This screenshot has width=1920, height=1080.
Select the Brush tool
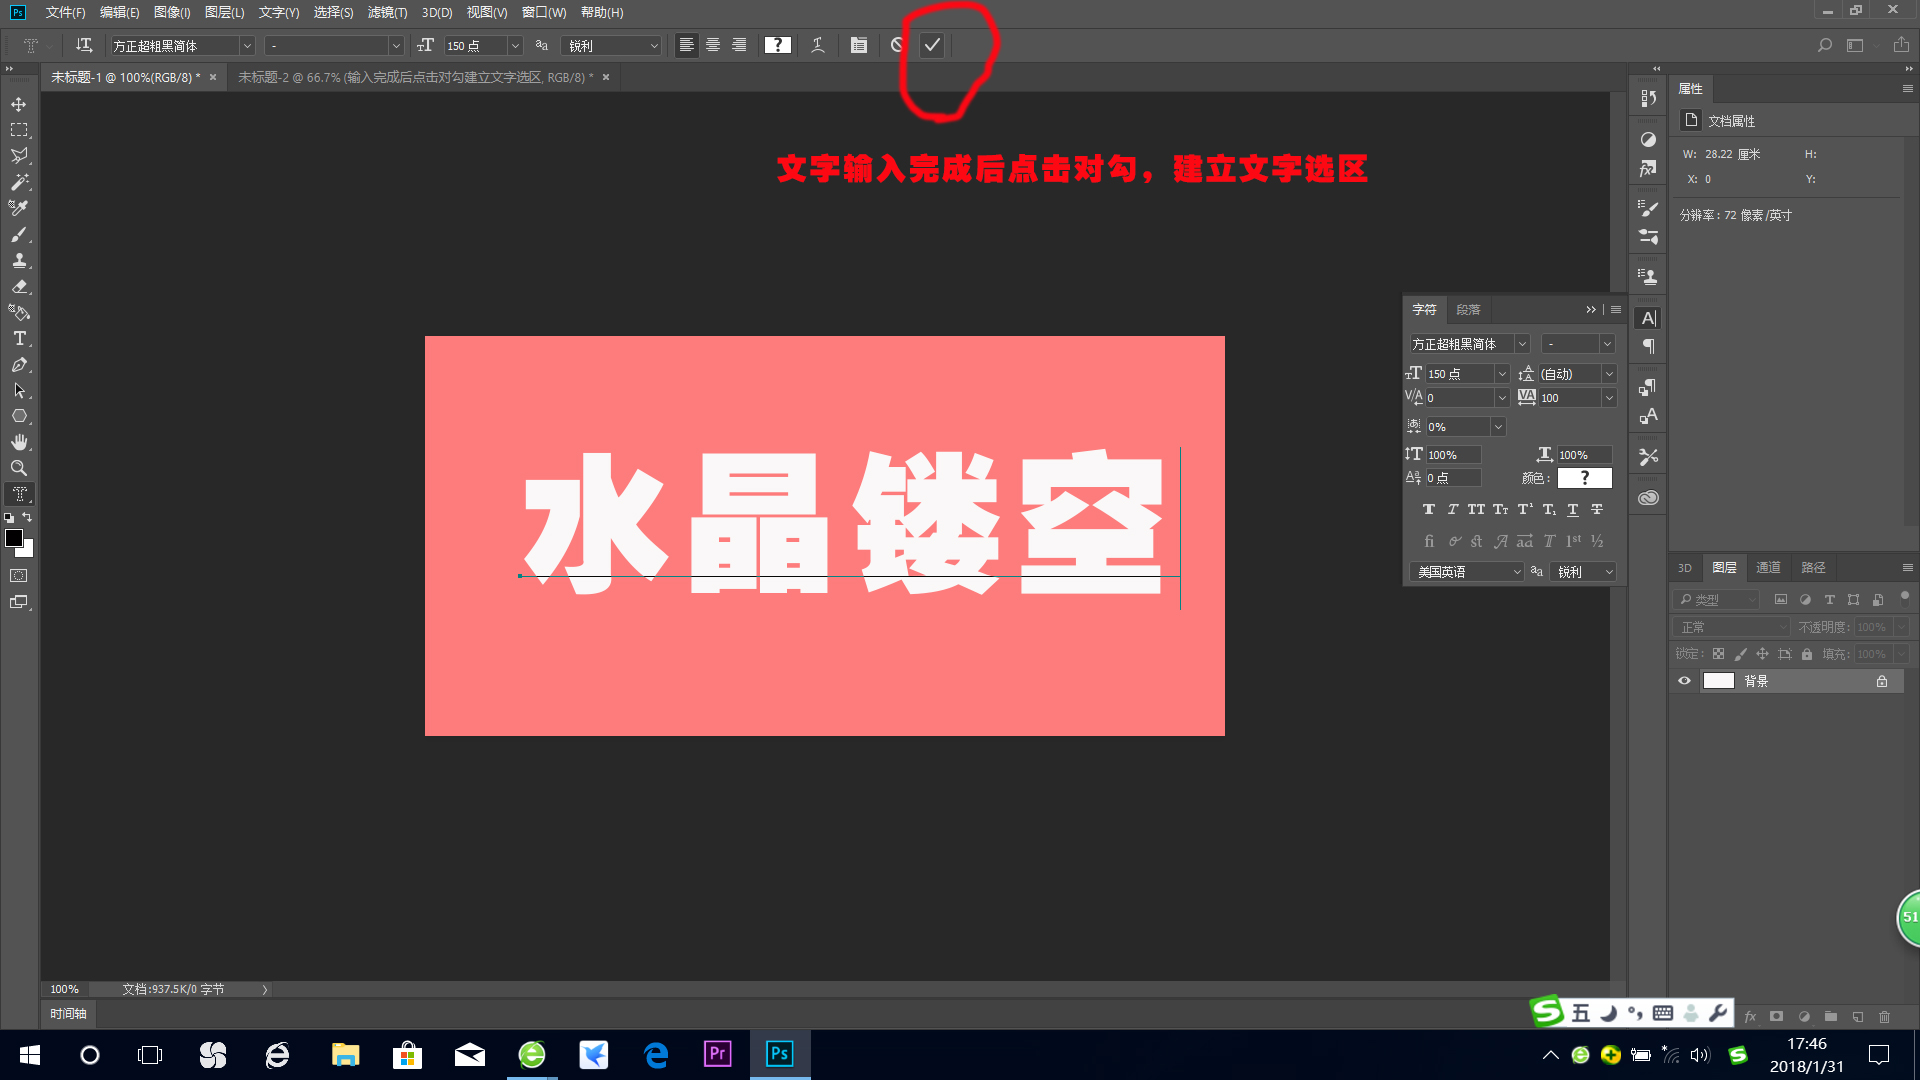click(18, 234)
